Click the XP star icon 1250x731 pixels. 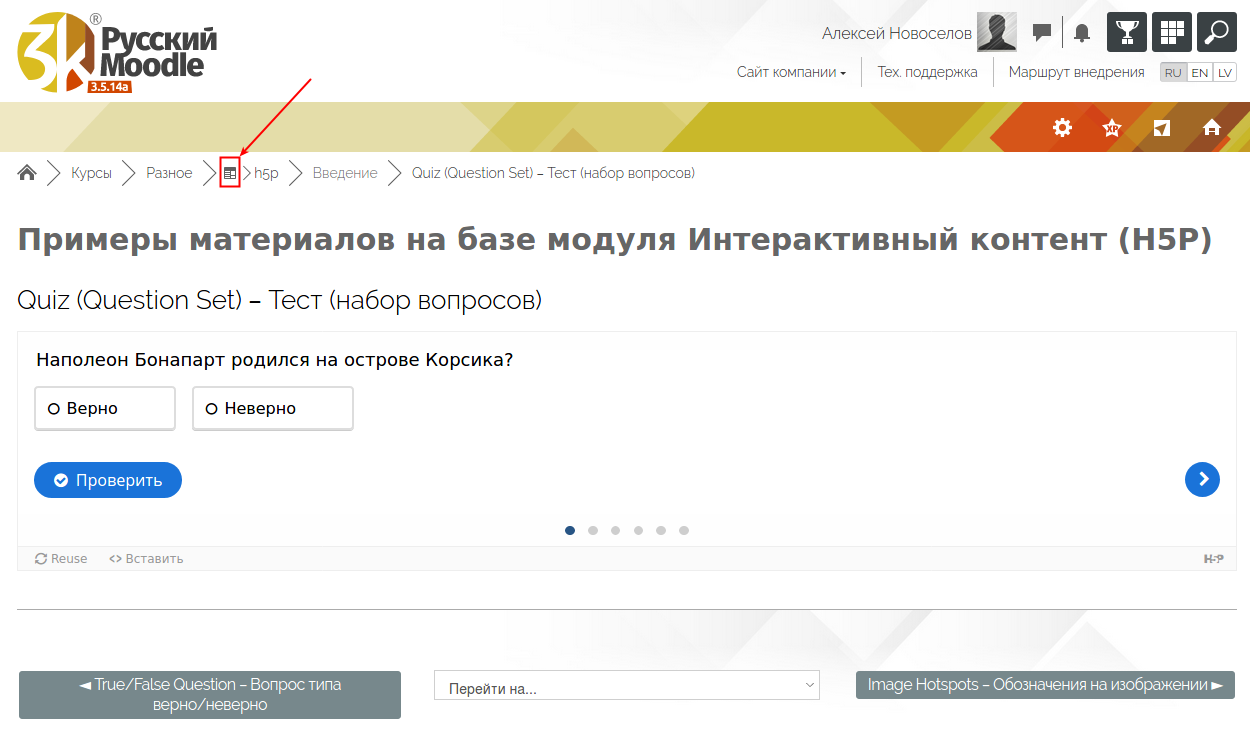point(1111,127)
